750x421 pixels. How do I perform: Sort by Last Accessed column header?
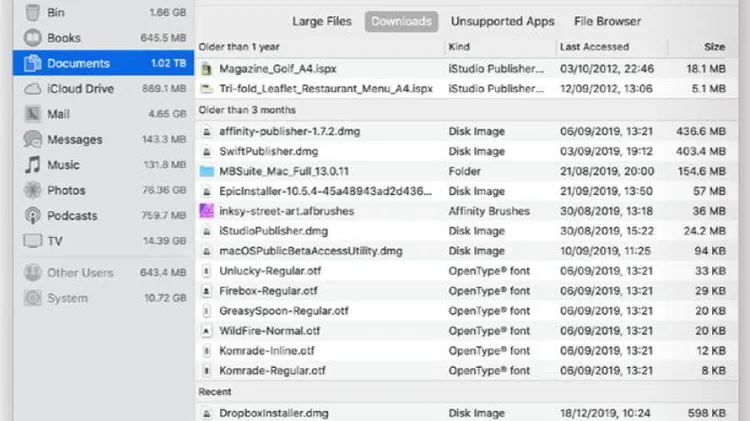[594, 47]
